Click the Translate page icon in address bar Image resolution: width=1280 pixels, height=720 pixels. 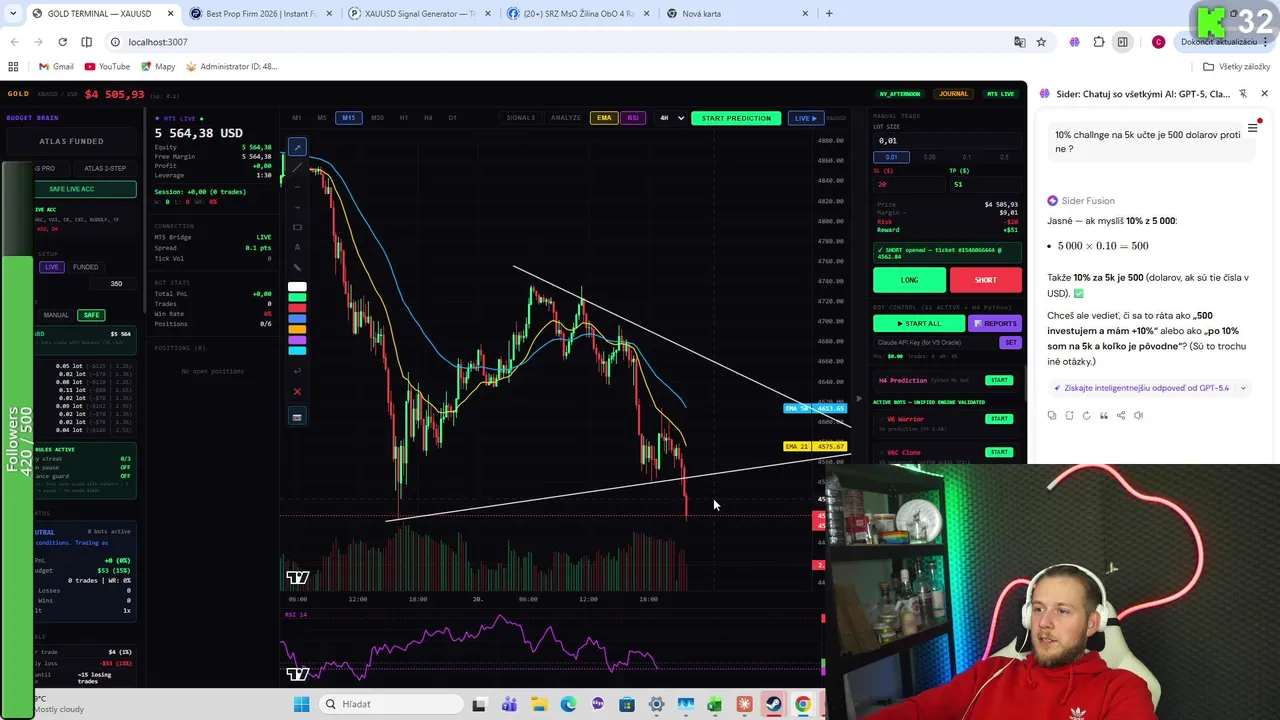pos(1019,42)
